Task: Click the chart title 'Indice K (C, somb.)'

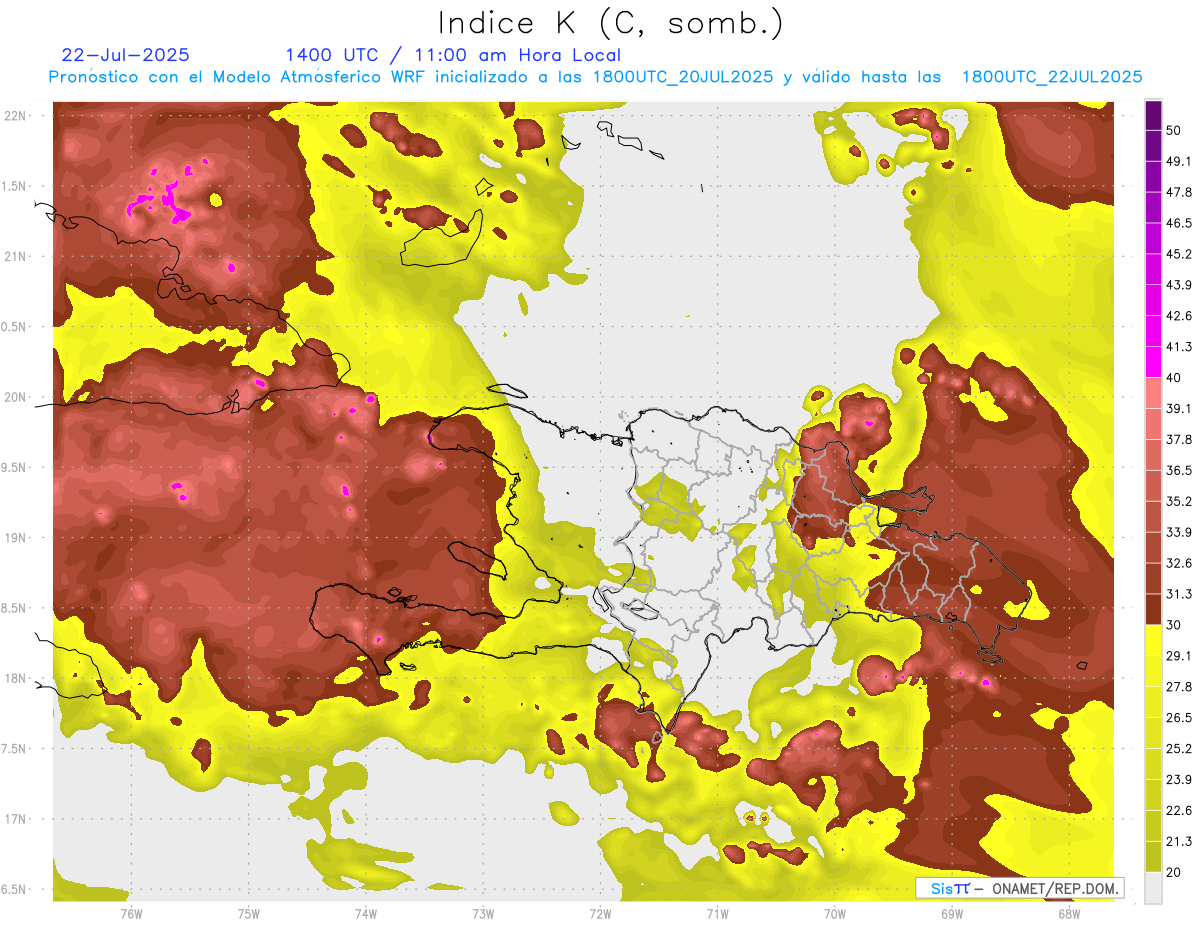Action: point(611,23)
